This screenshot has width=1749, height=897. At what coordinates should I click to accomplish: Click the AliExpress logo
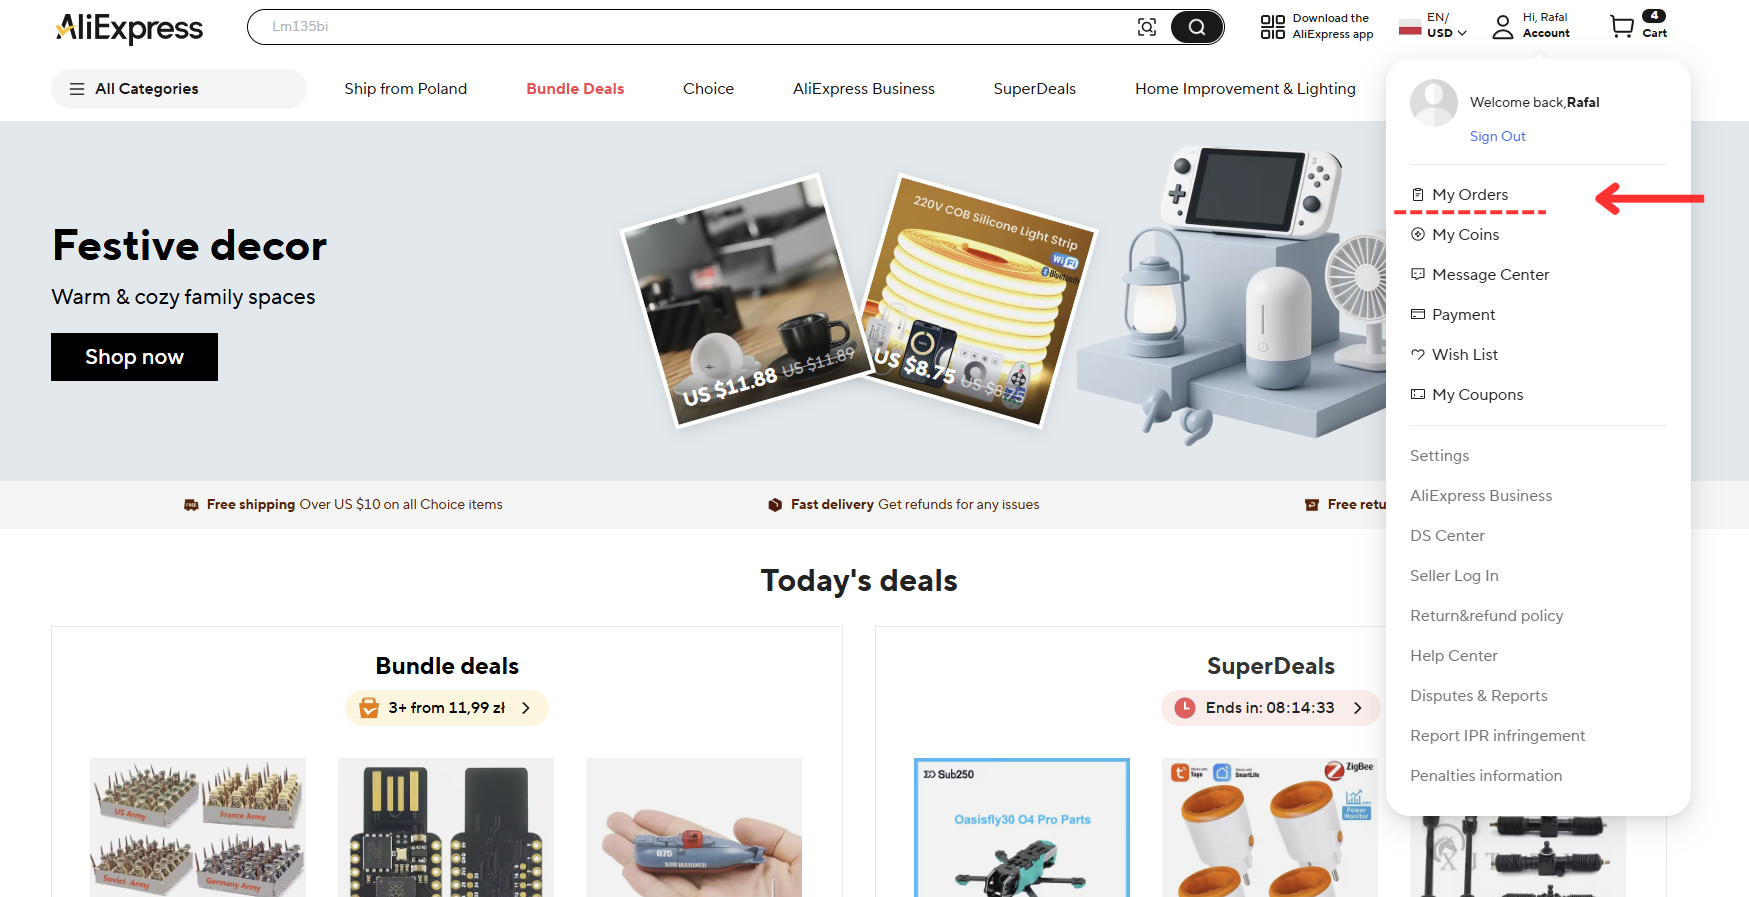(129, 28)
